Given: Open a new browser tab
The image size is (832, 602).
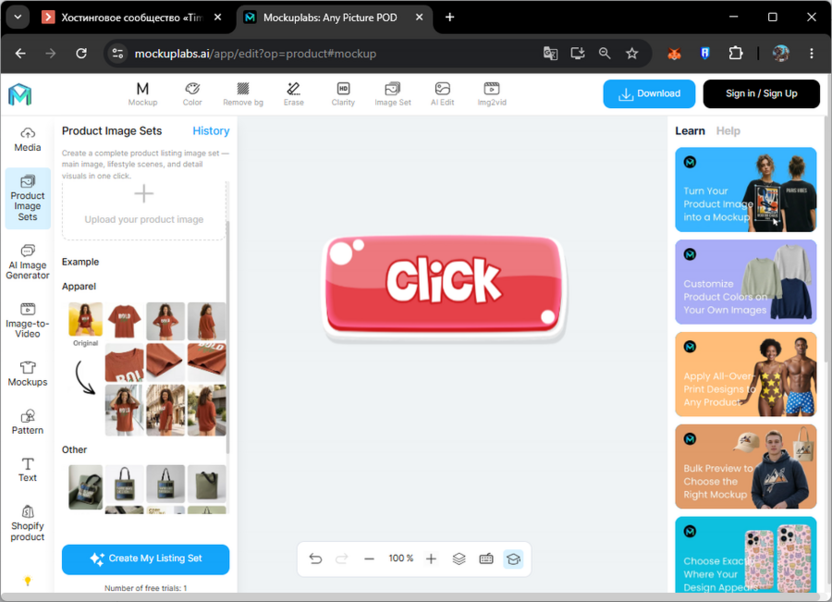Looking at the screenshot, I should [449, 18].
